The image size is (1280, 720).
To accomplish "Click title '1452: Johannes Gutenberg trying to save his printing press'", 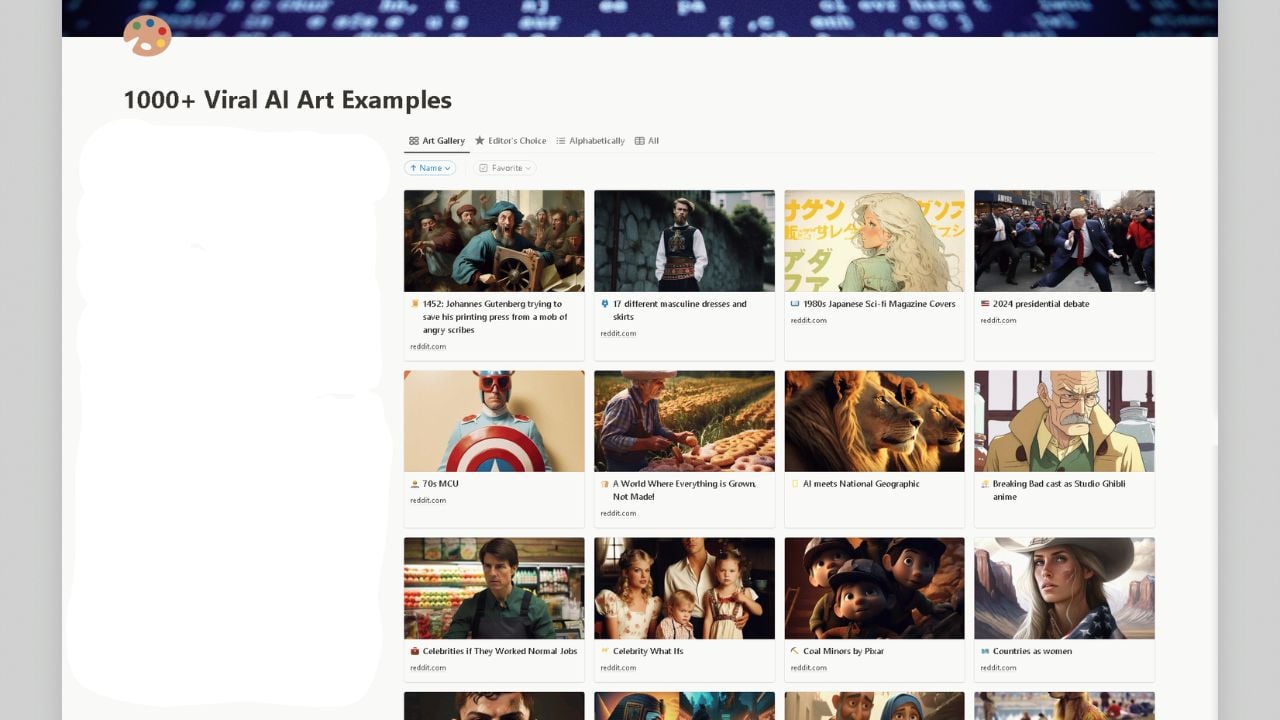I will tap(495, 317).
